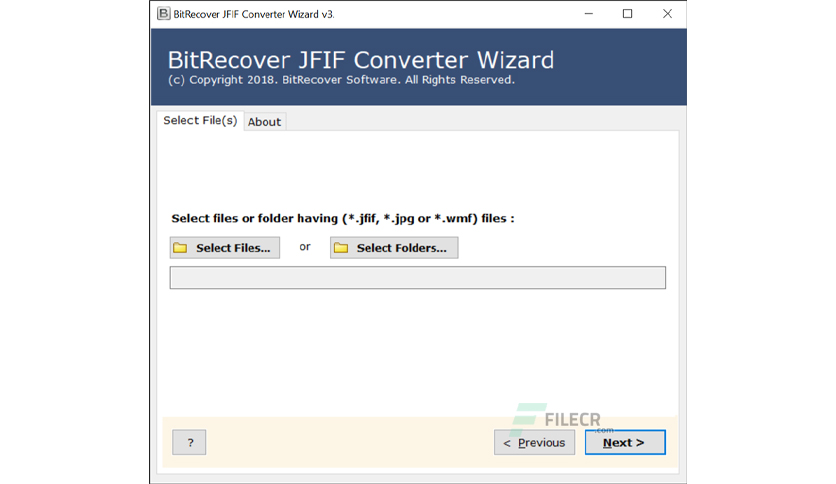
Task: Click the Select Folders... button
Action: coord(394,248)
